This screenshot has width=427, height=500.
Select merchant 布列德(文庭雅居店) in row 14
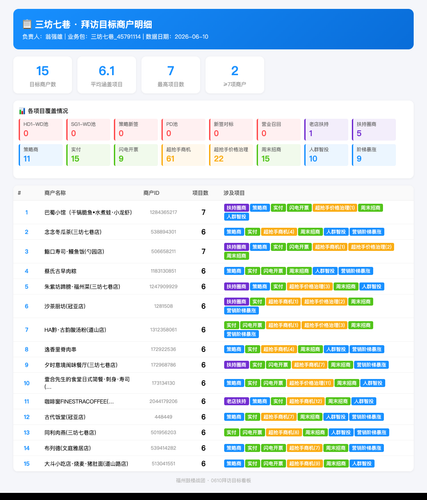click(68, 448)
